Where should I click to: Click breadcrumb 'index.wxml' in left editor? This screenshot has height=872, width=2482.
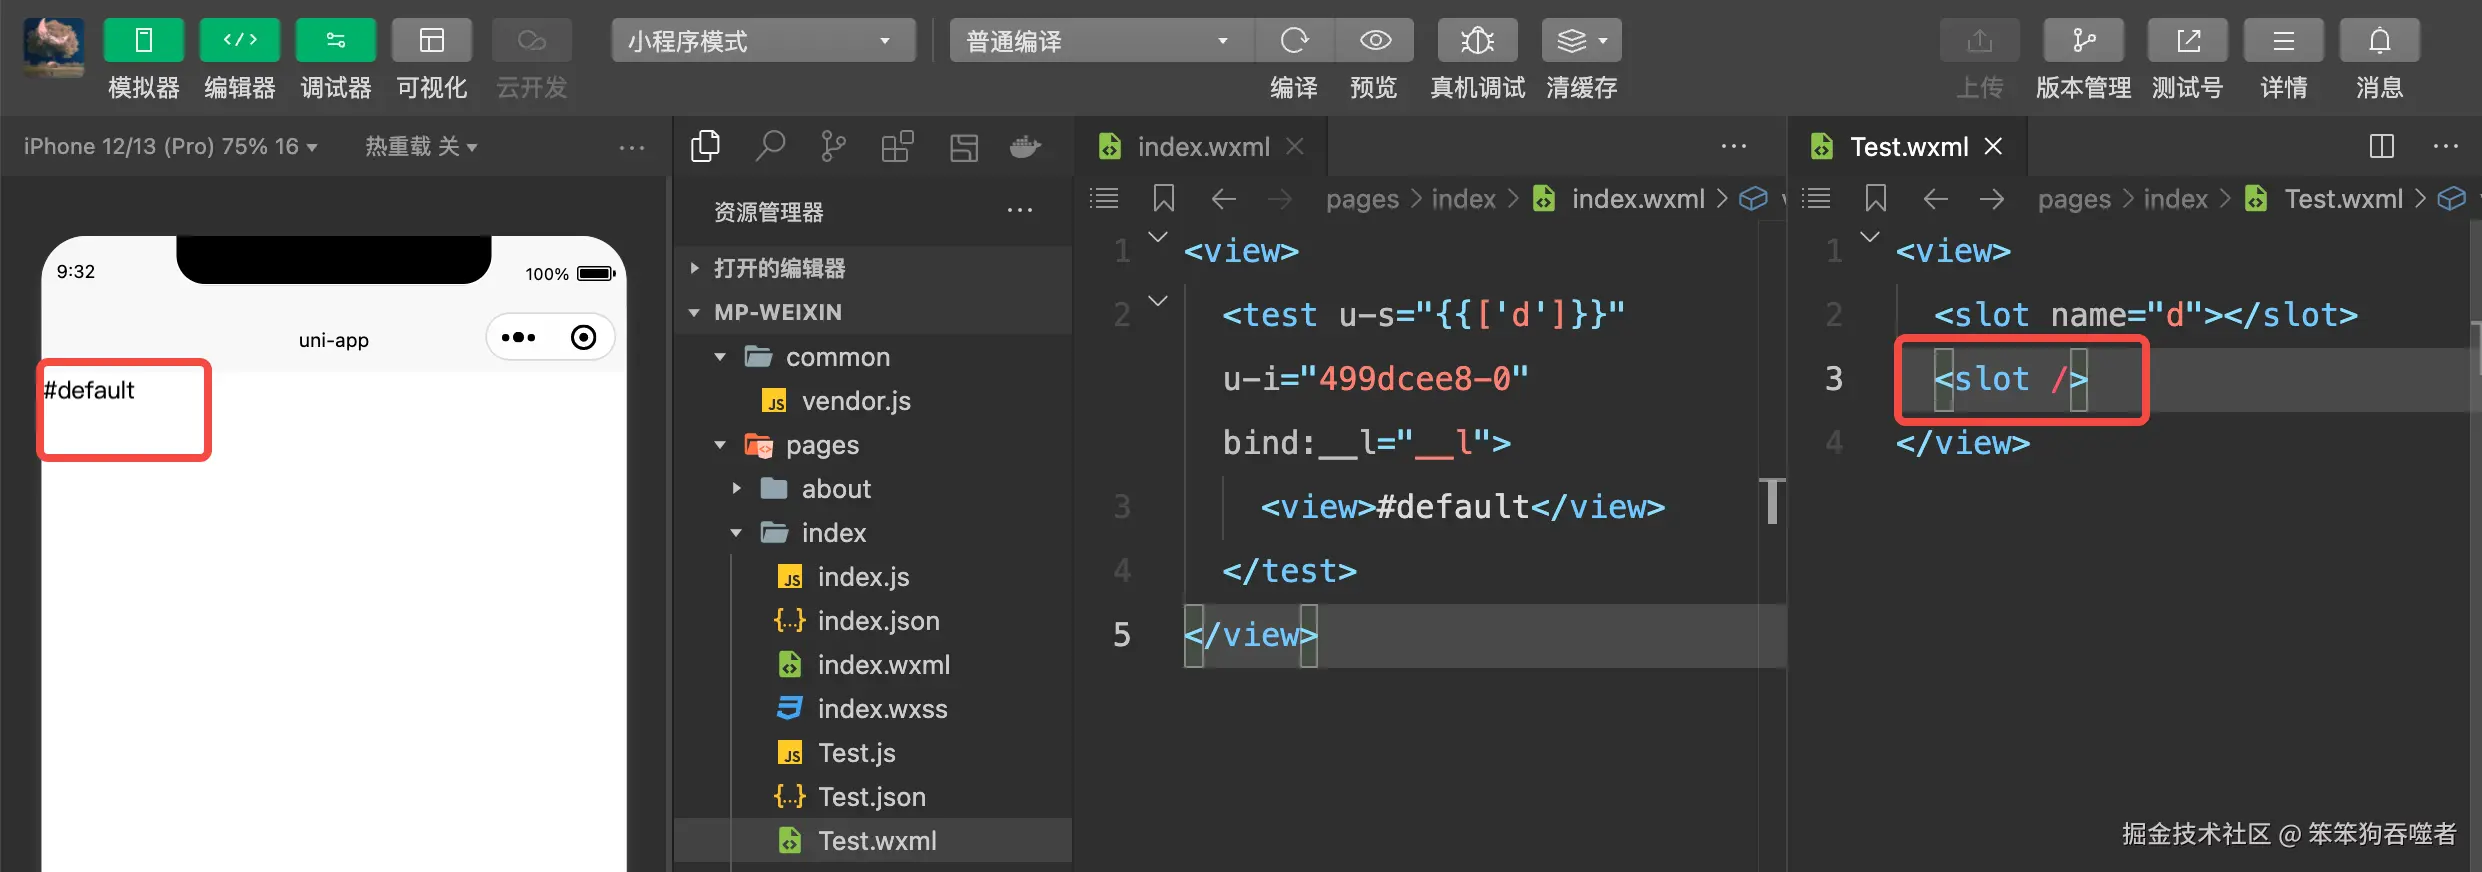1638,199
